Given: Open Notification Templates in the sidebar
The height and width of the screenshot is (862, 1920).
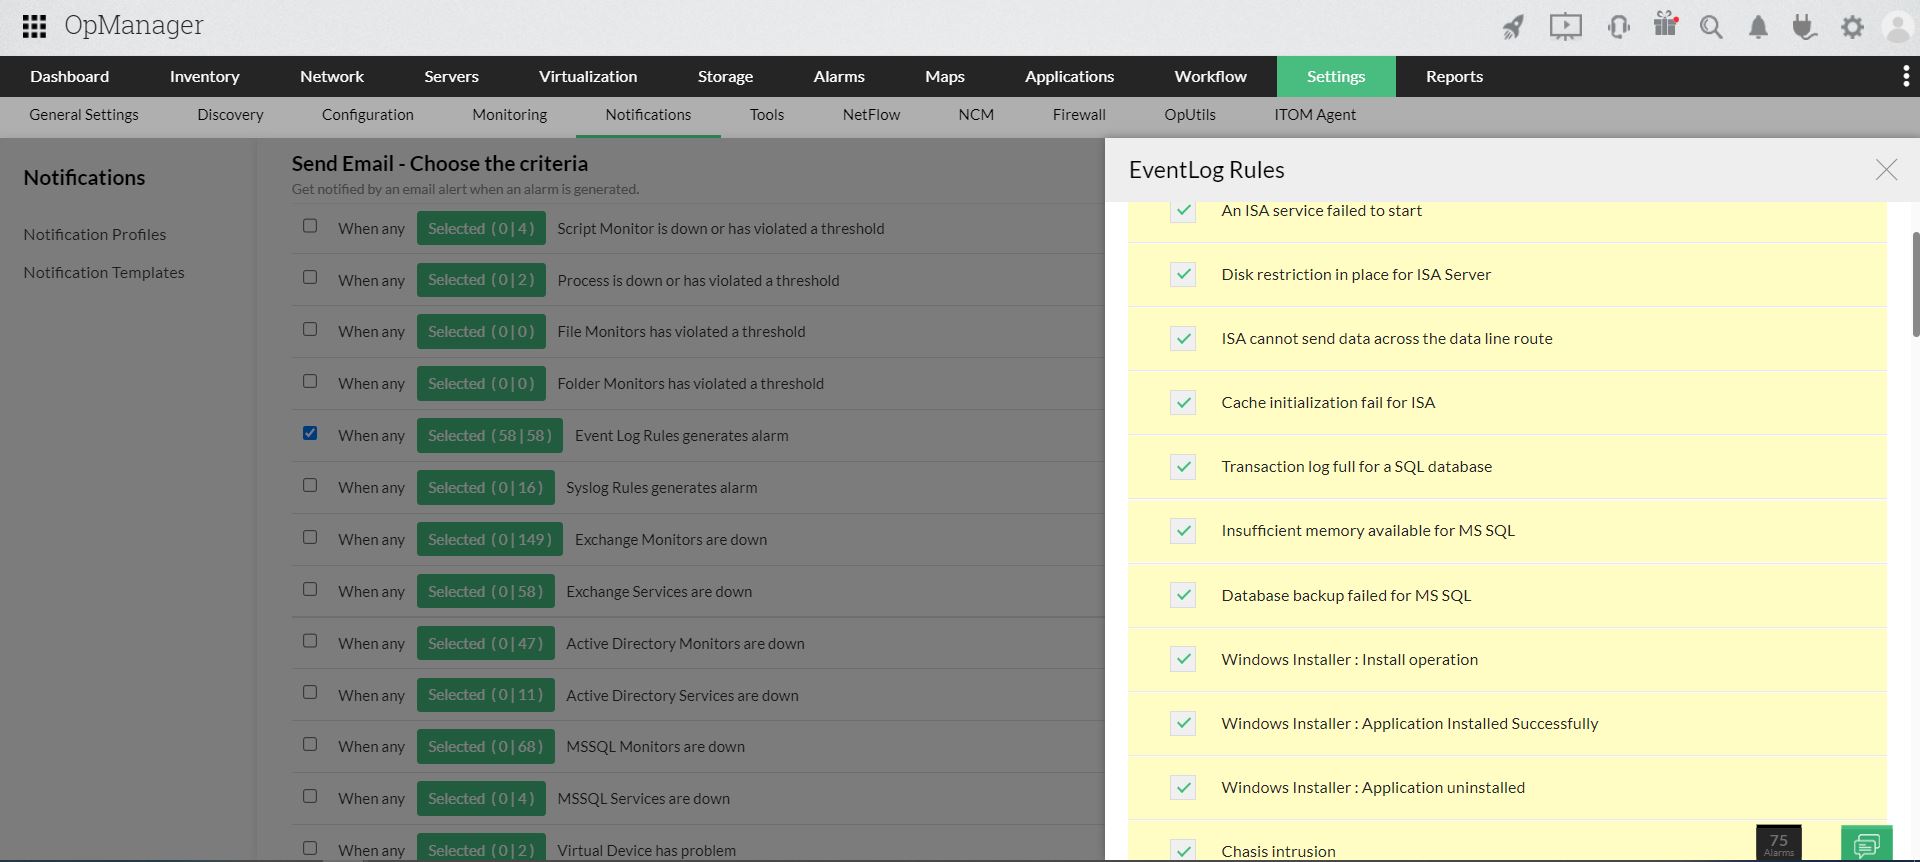Looking at the screenshot, I should [104, 272].
